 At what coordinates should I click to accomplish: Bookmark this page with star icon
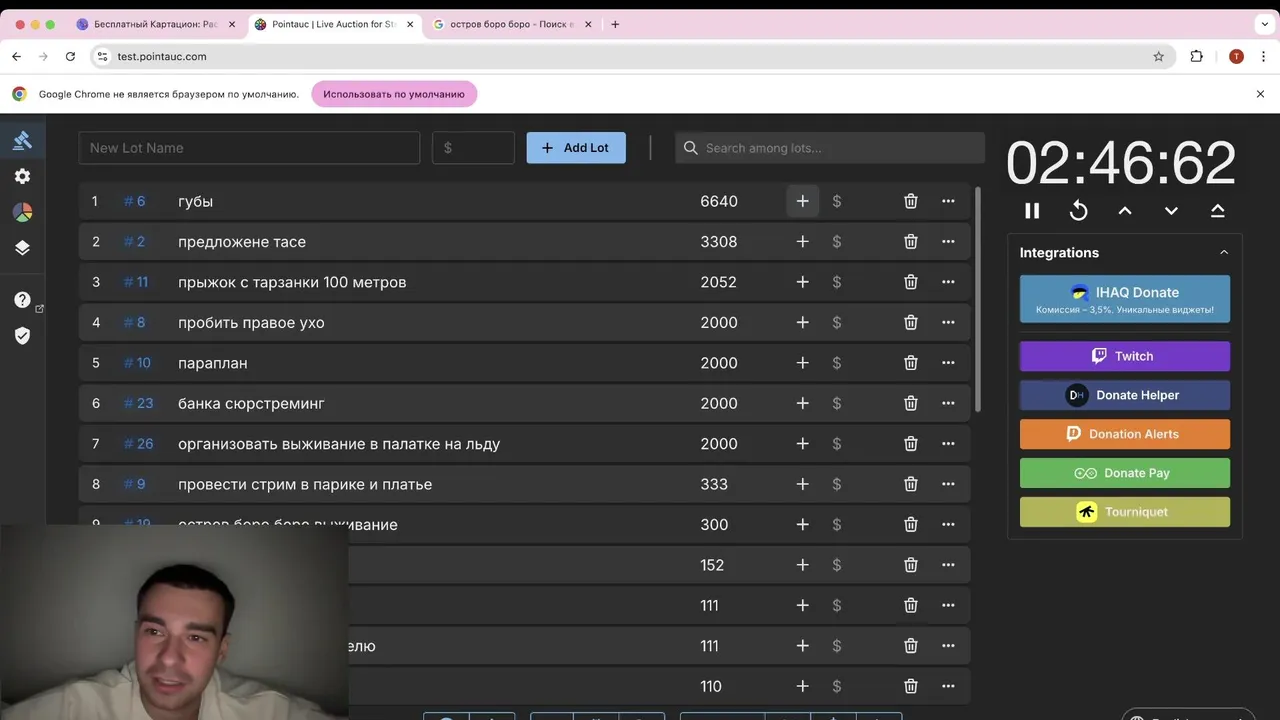coord(1159,57)
